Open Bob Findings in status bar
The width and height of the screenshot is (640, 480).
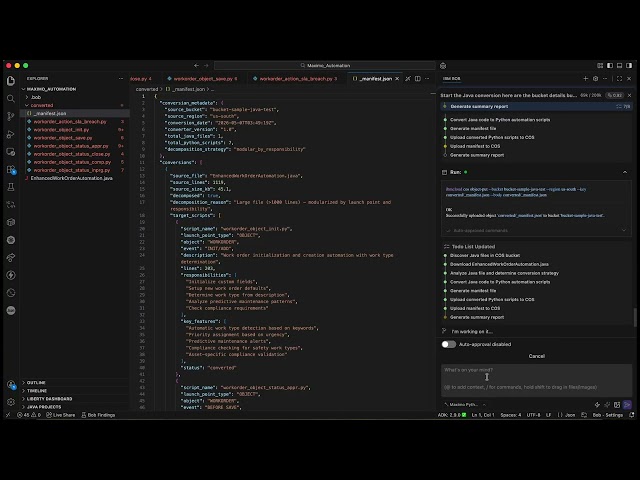[x=98, y=415]
